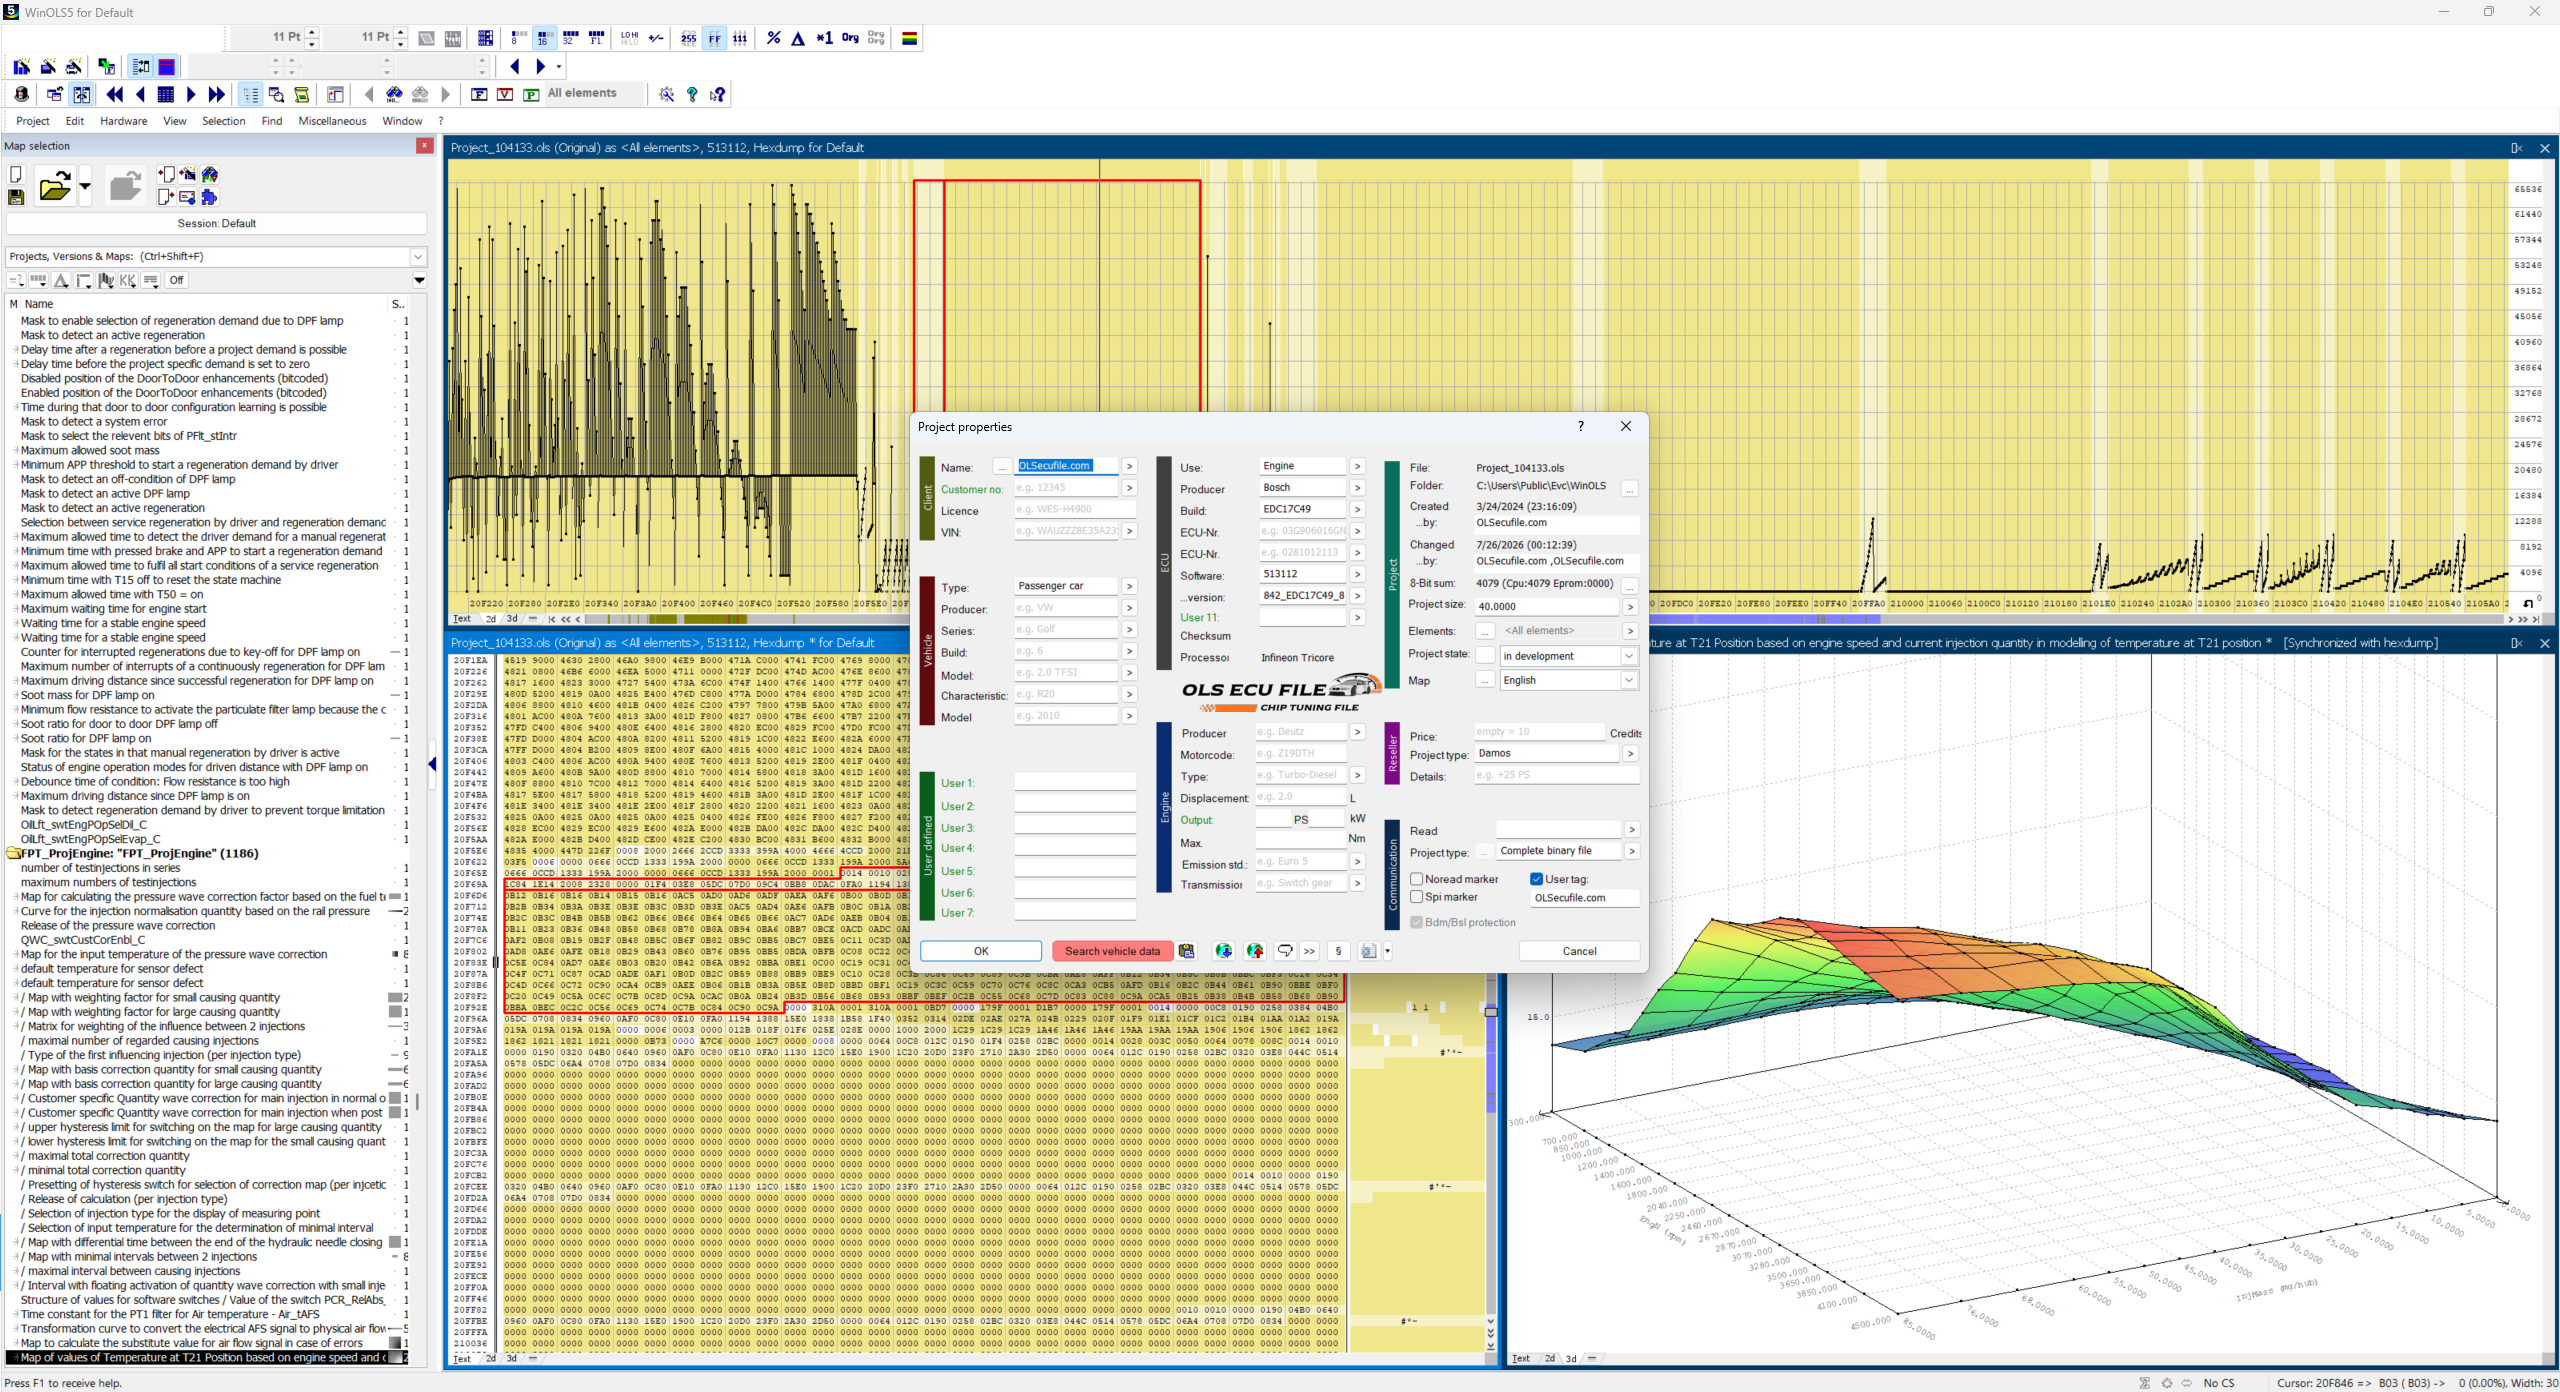Toggle the LoHi byte order button

[629, 38]
